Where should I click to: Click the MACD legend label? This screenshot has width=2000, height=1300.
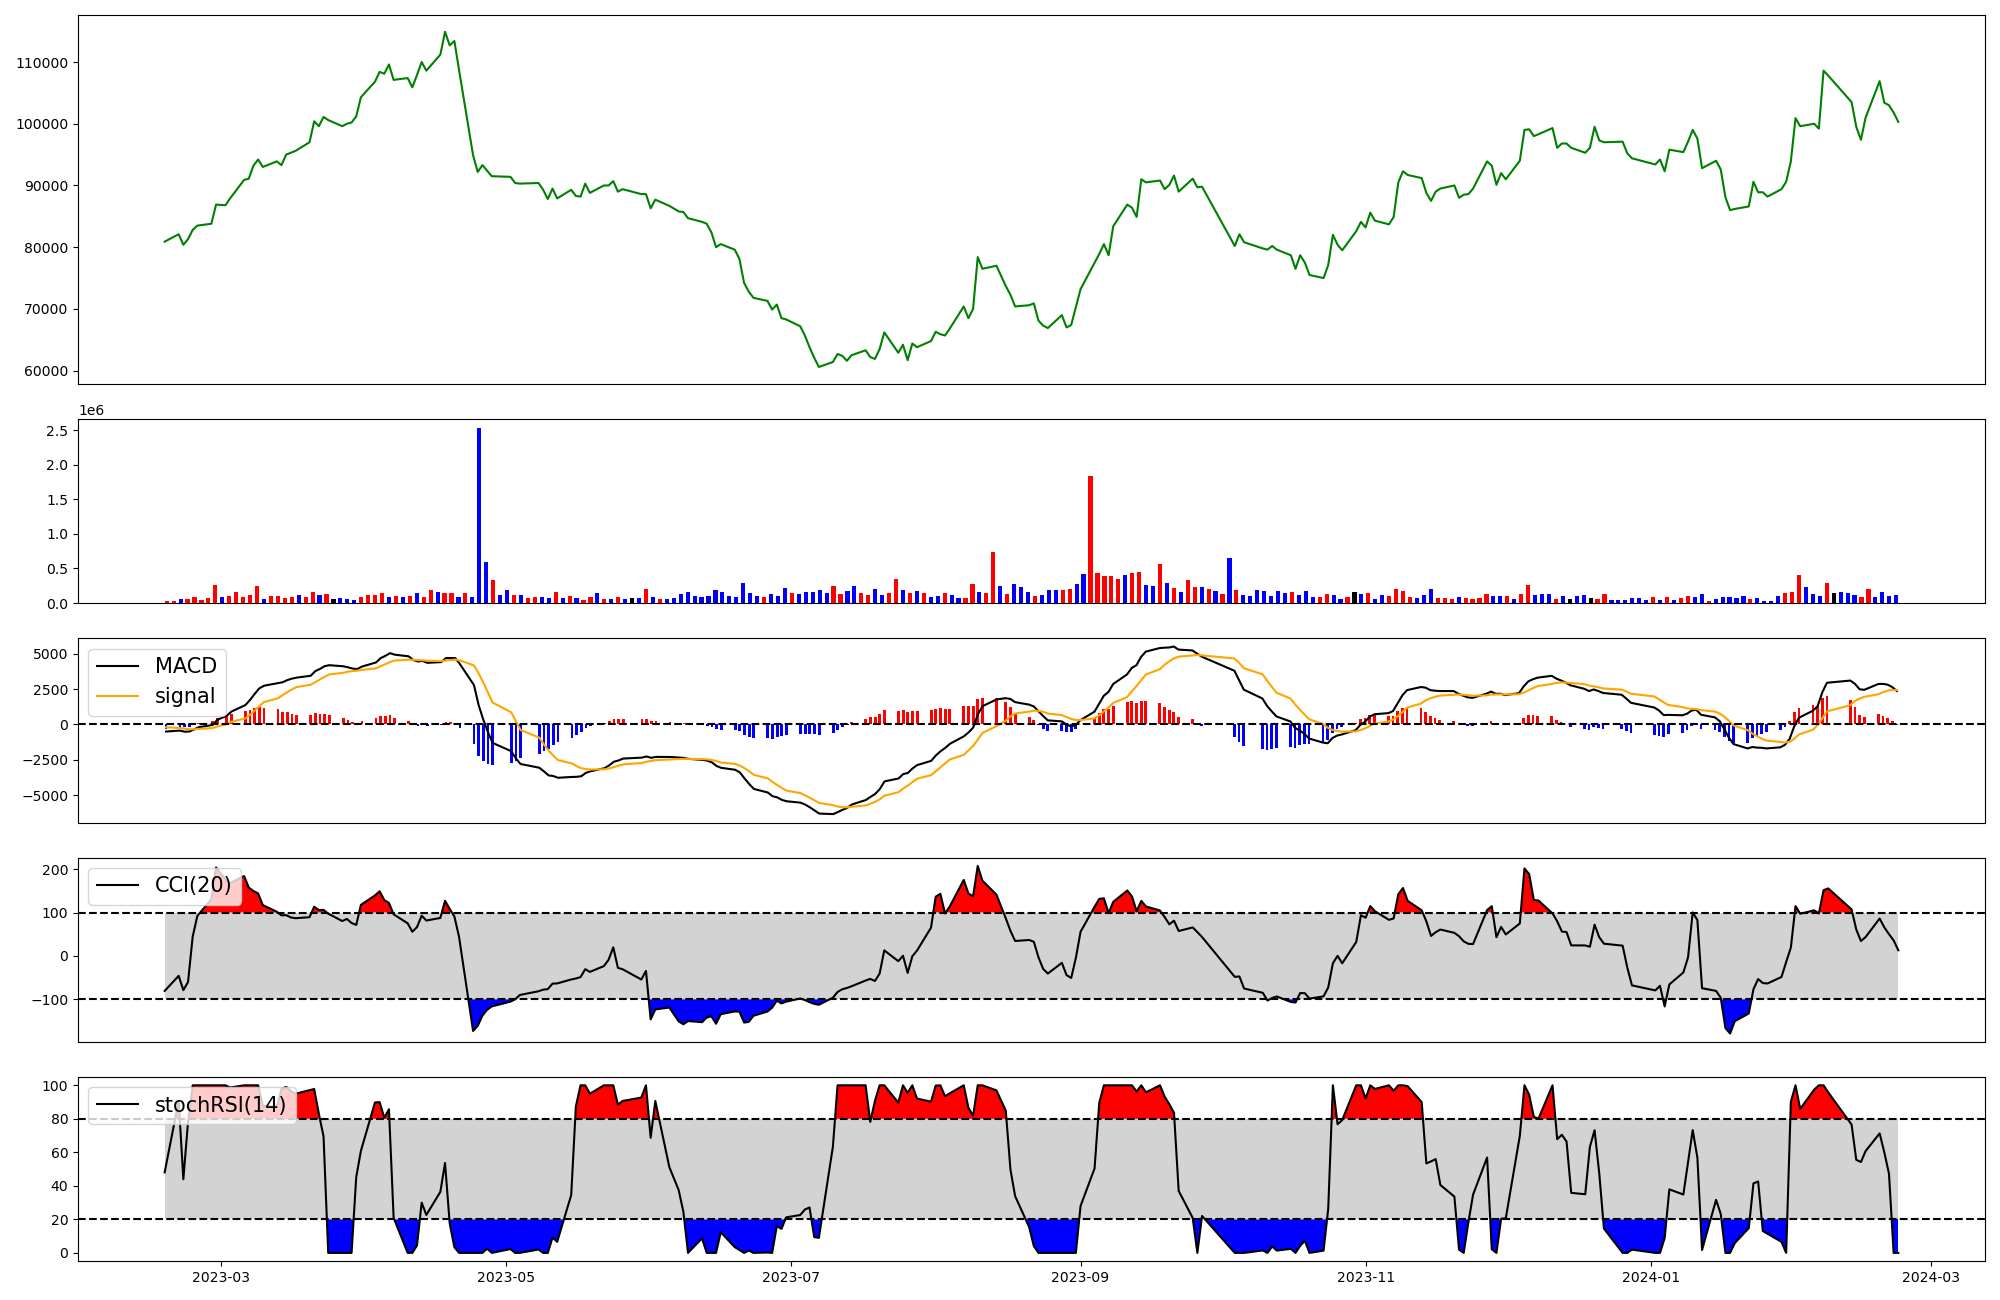tap(185, 666)
